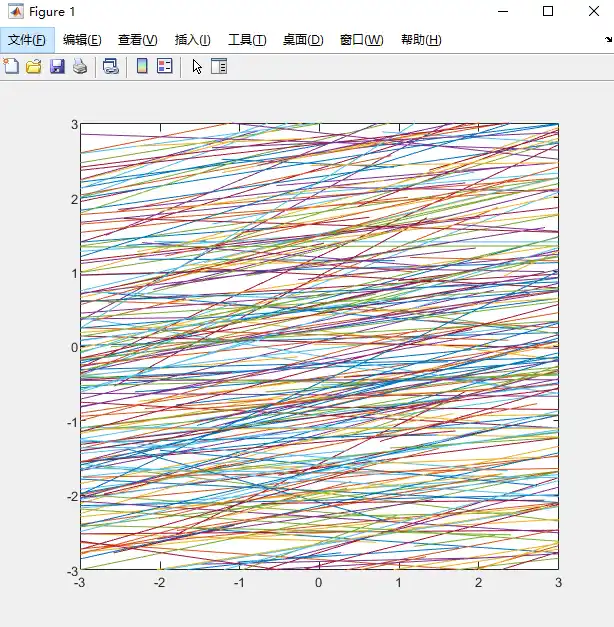Open the 查看(V) menu

tap(138, 40)
